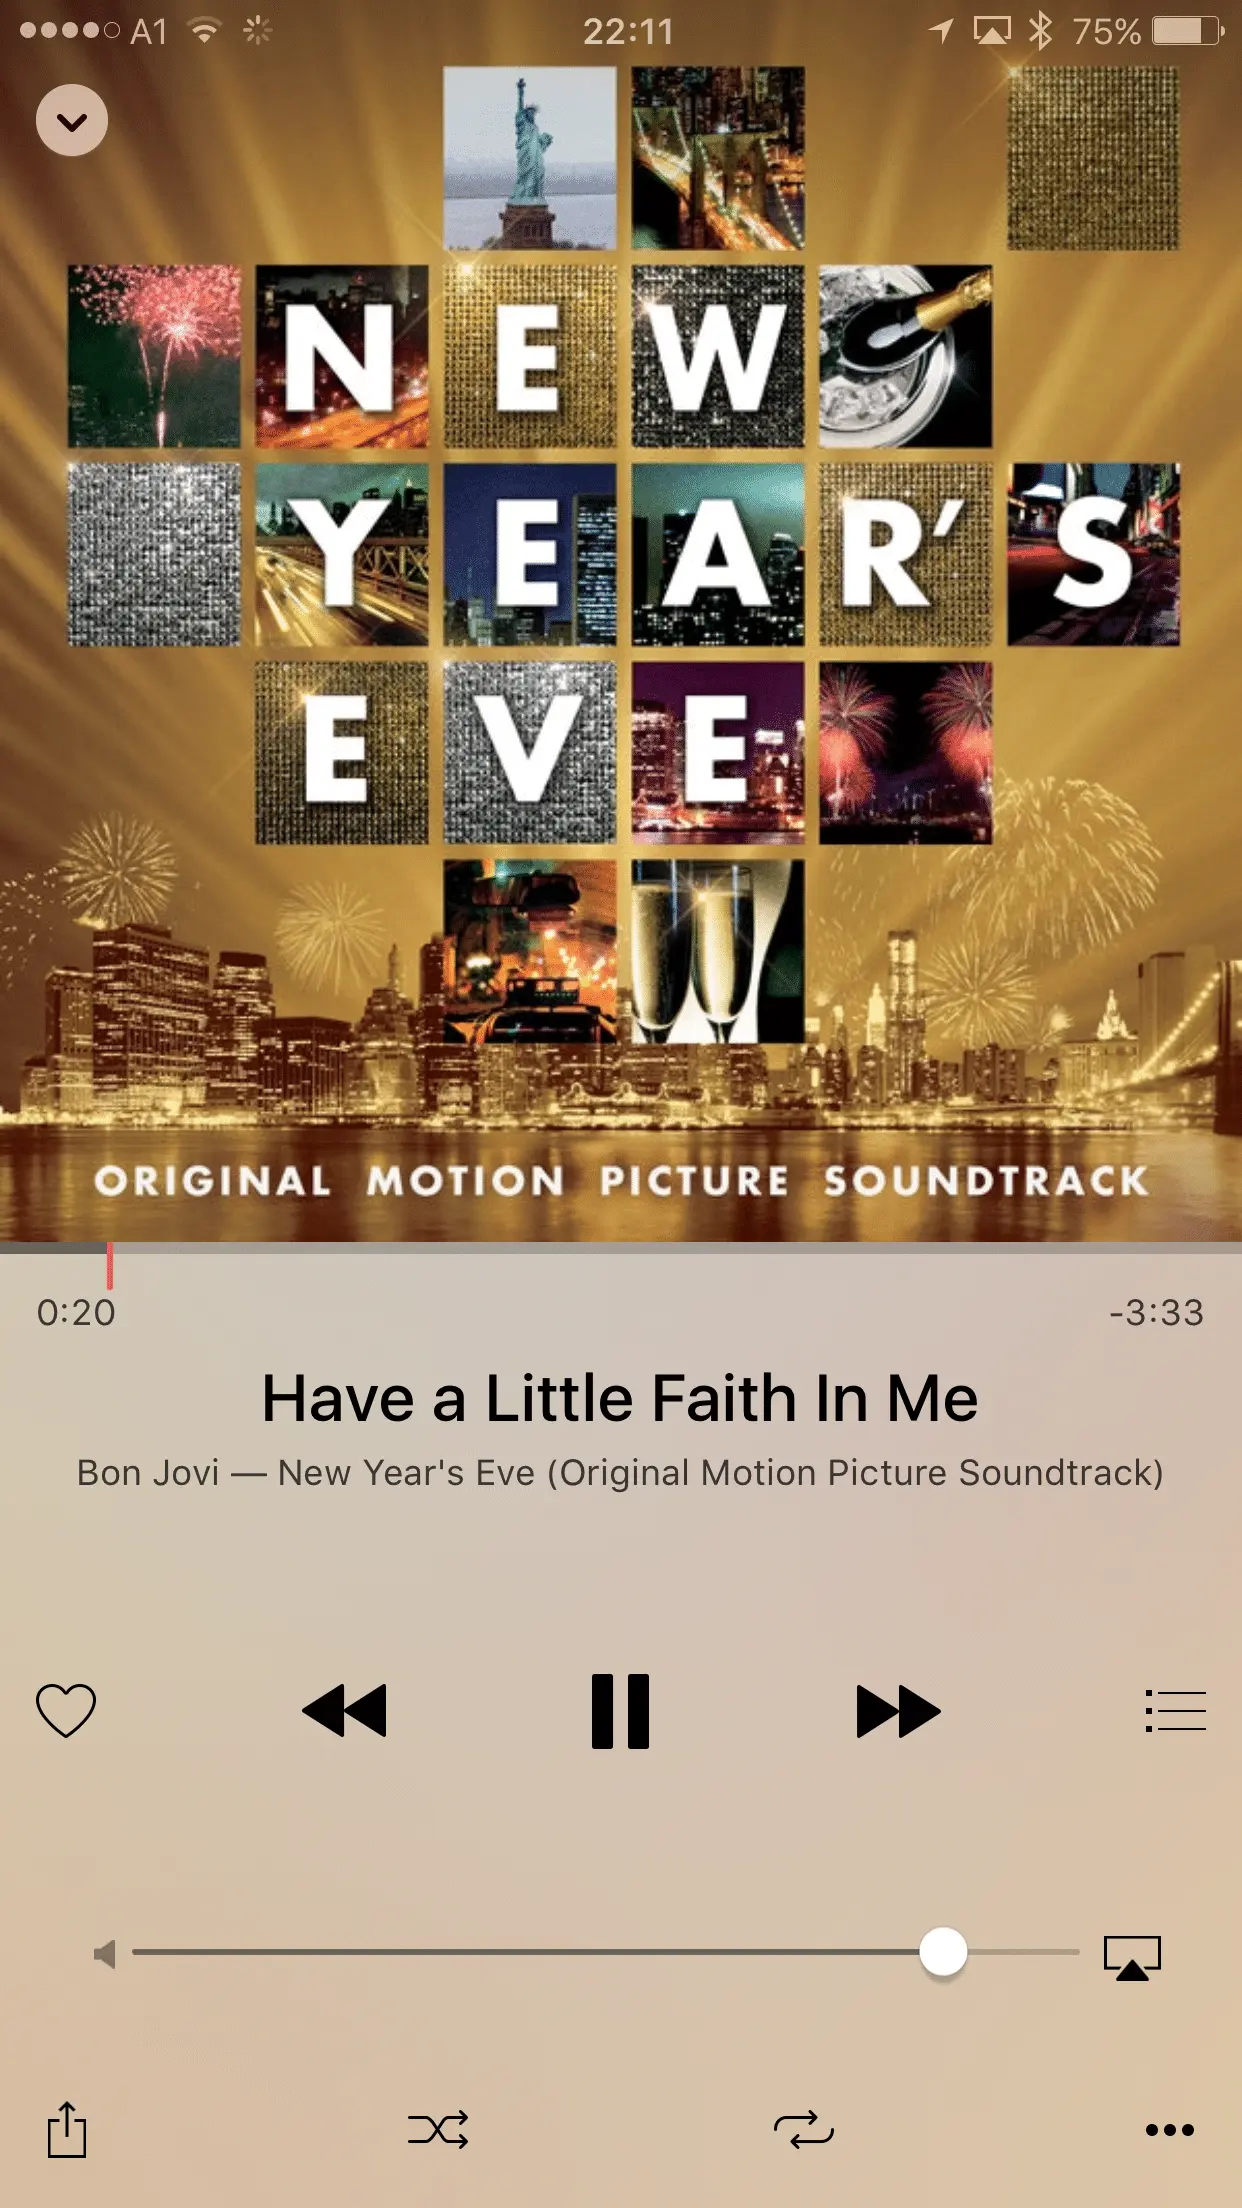Screen dimensions: 1242x2208
Task: Tap Bon Jovi artist and album line
Action: 620,1473
